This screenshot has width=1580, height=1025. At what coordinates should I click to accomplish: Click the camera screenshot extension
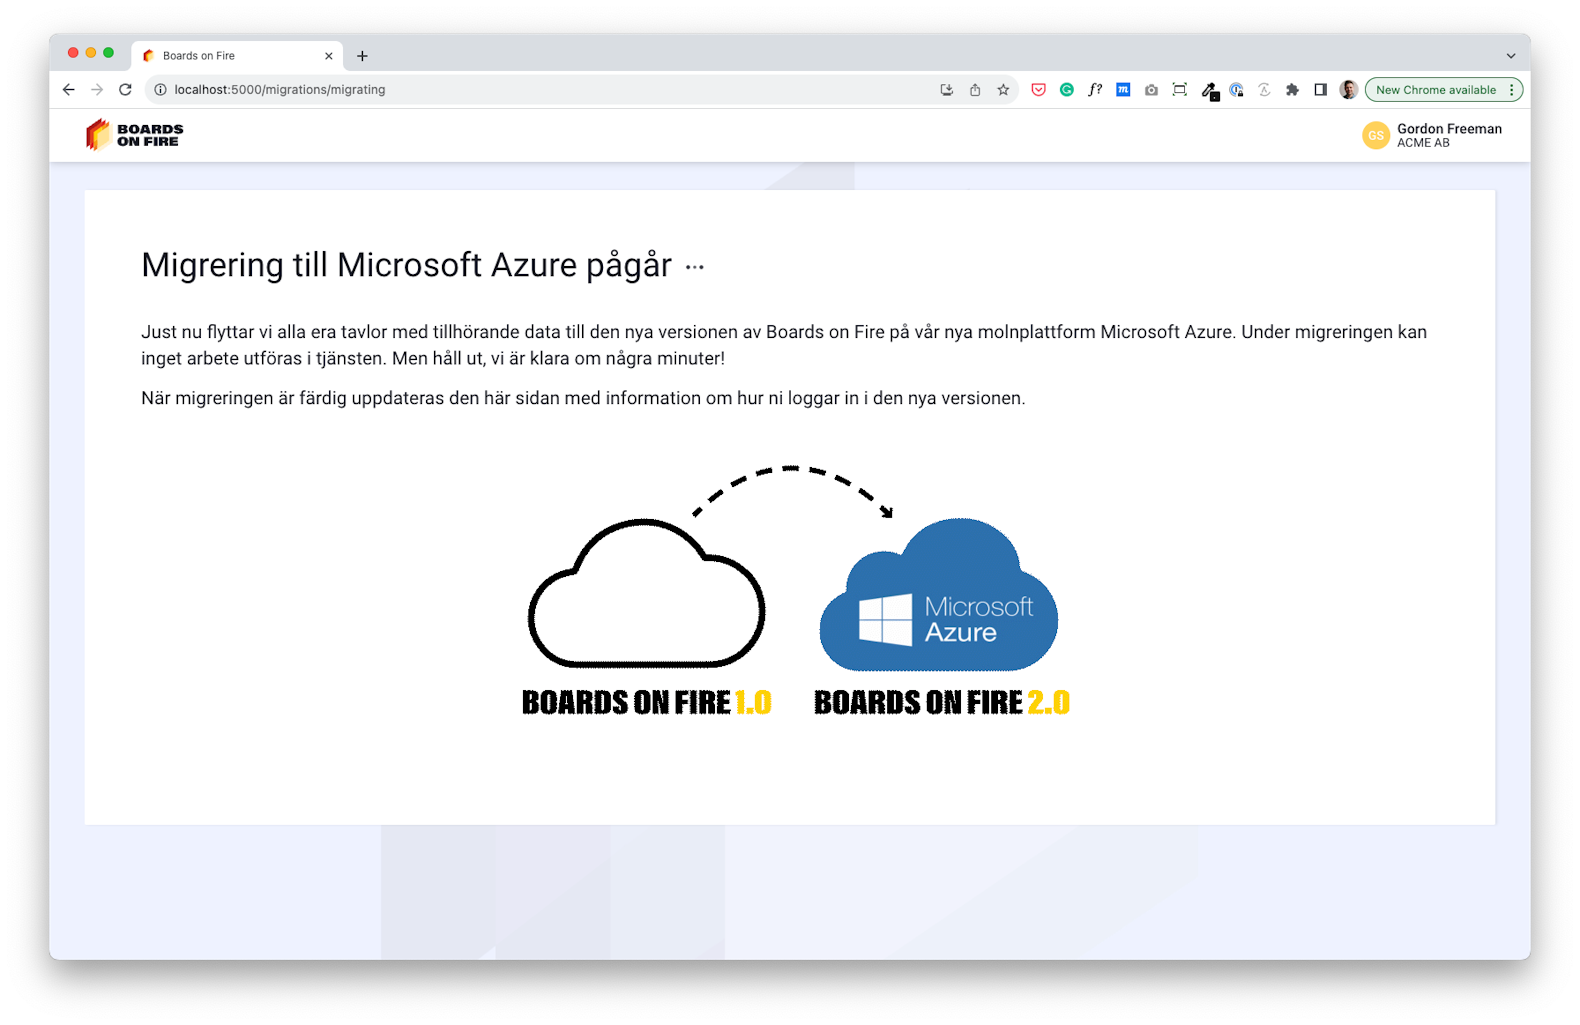(1151, 90)
